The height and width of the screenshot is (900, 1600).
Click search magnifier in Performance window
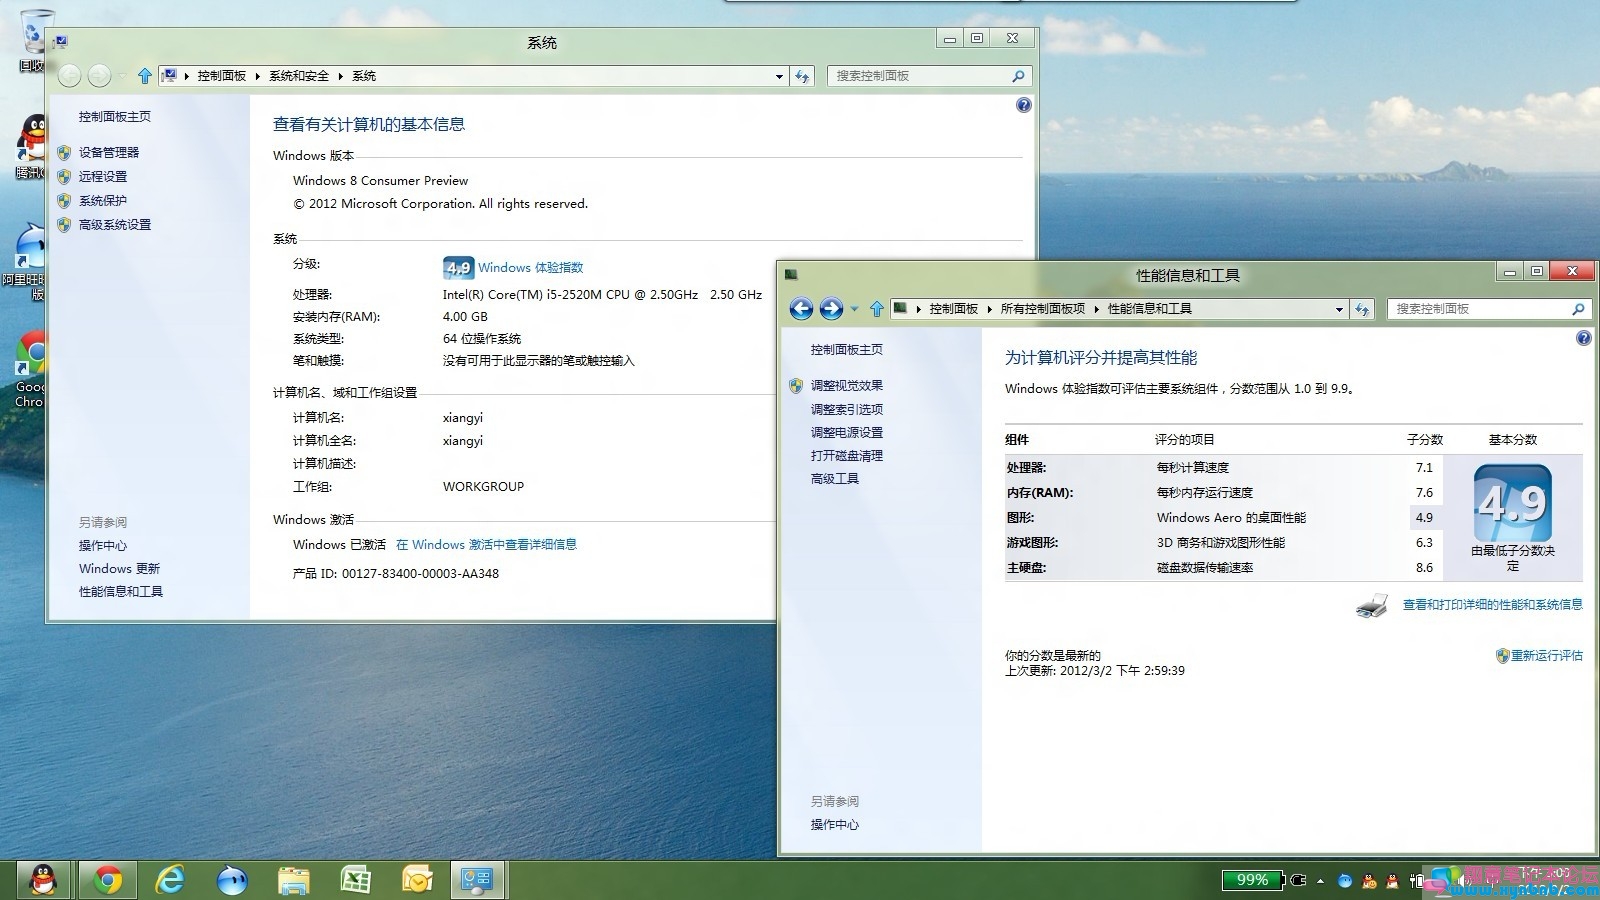click(1578, 309)
